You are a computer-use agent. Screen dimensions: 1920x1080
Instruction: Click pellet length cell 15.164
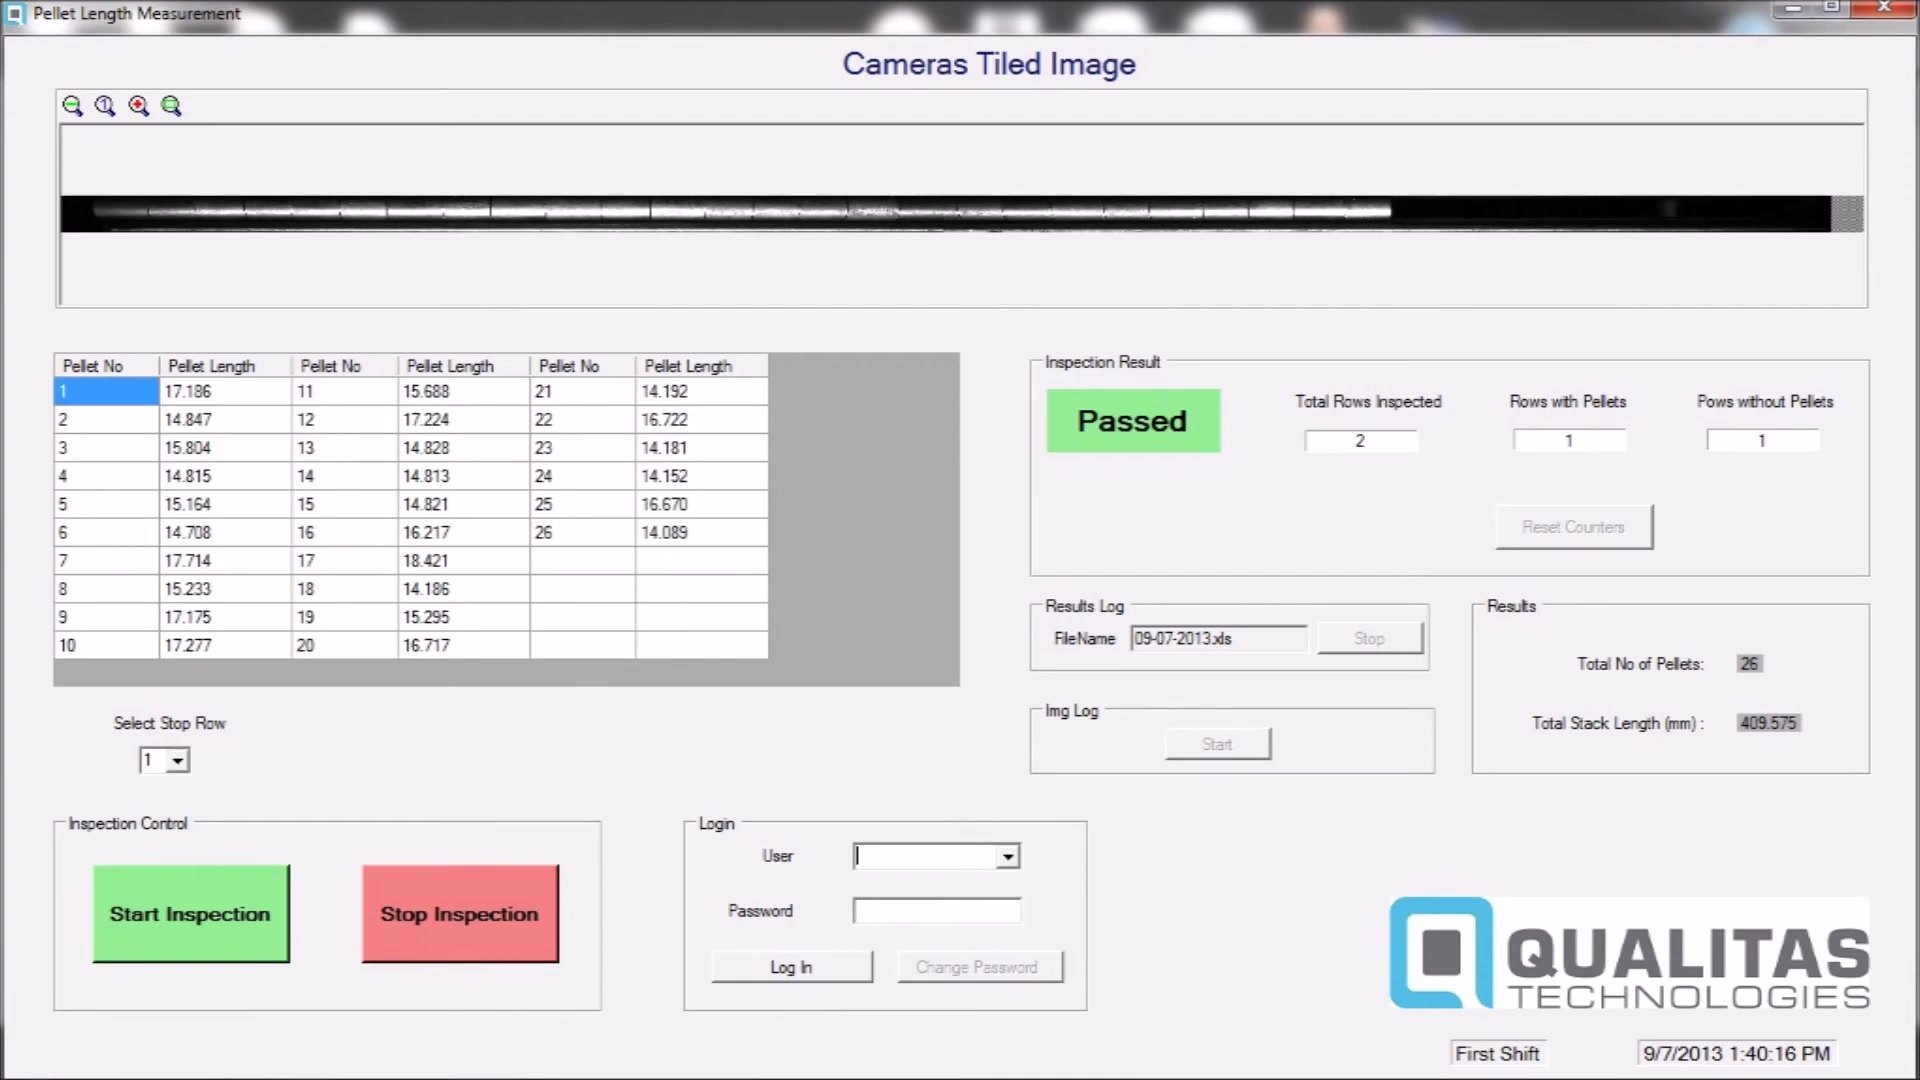[225, 505]
